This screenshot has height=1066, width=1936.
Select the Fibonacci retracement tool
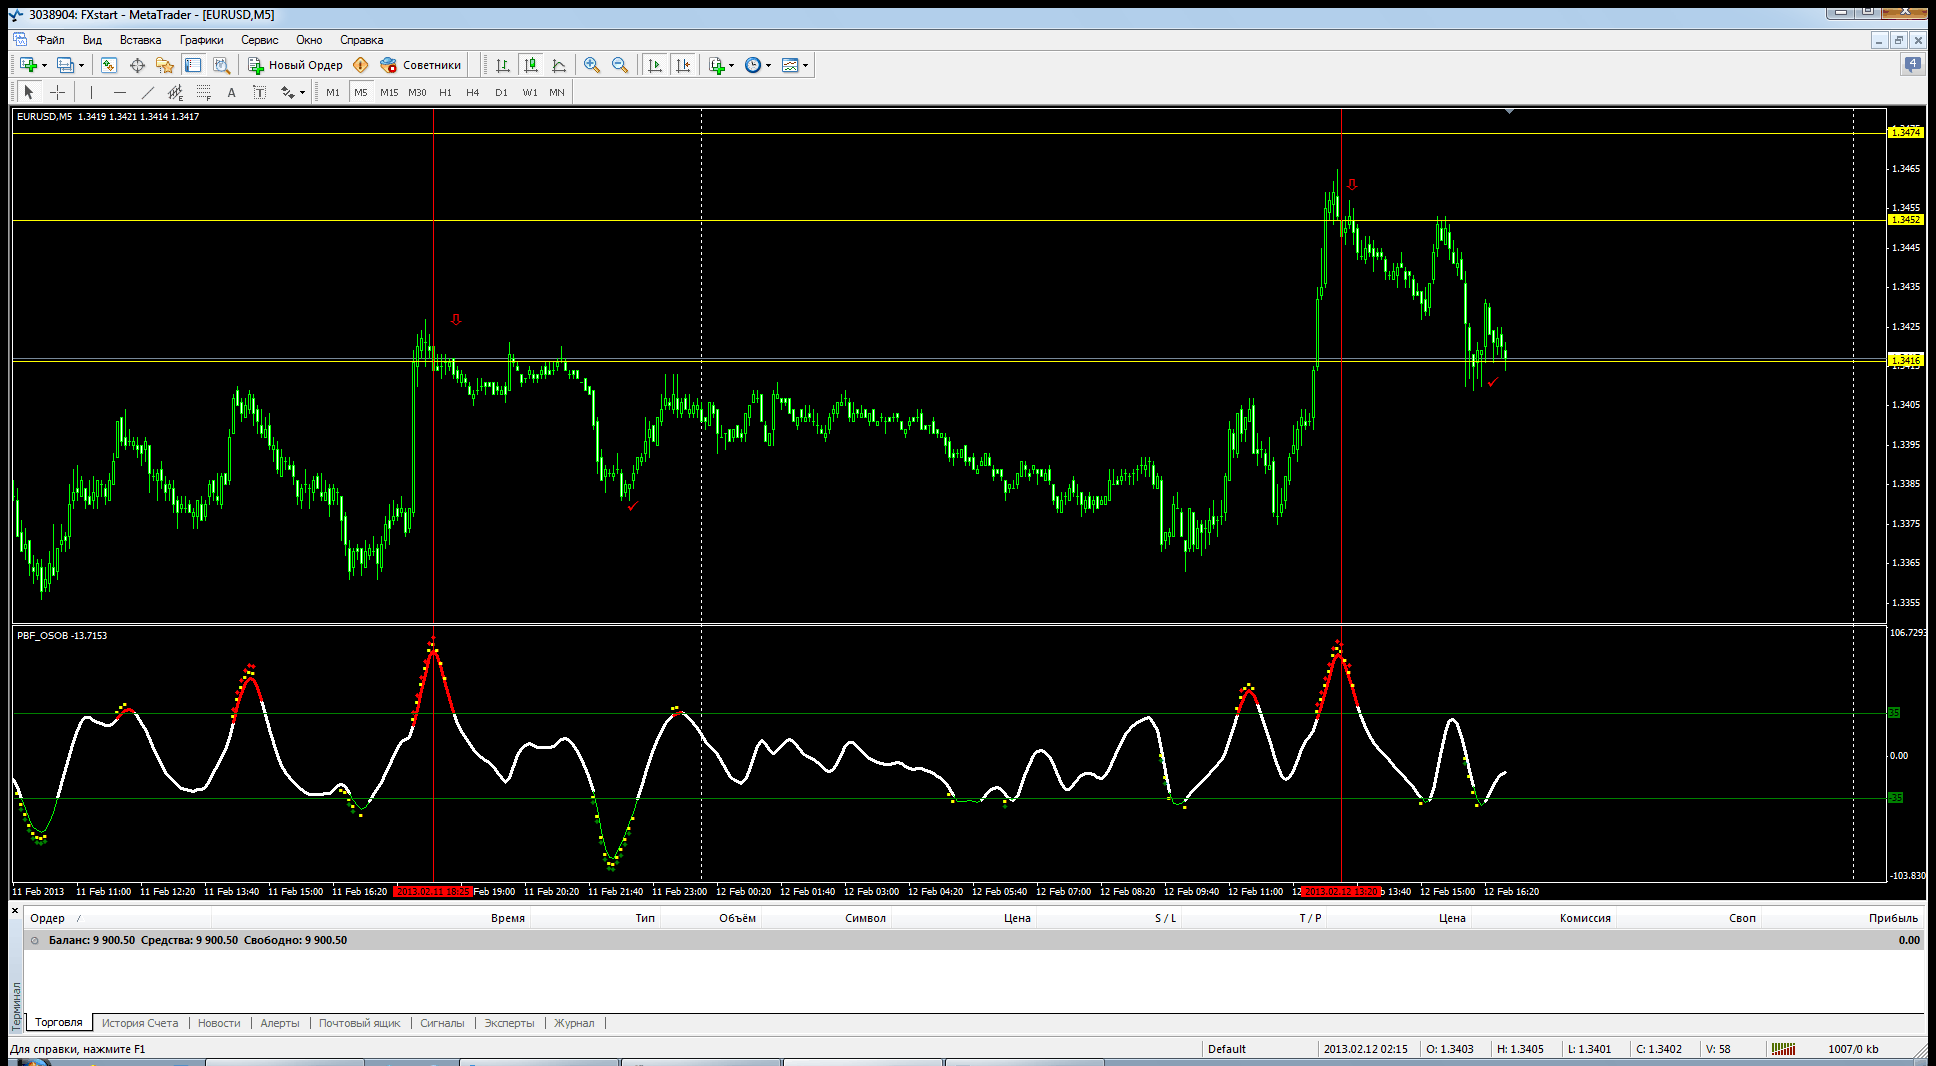pyautogui.click(x=204, y=92)
